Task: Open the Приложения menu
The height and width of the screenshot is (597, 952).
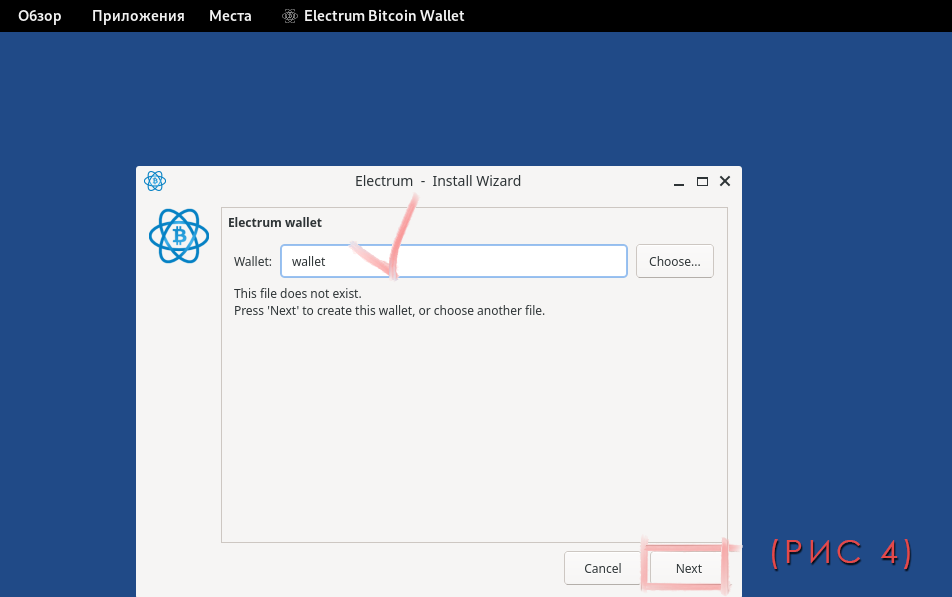Action: (x=138, y=16)
